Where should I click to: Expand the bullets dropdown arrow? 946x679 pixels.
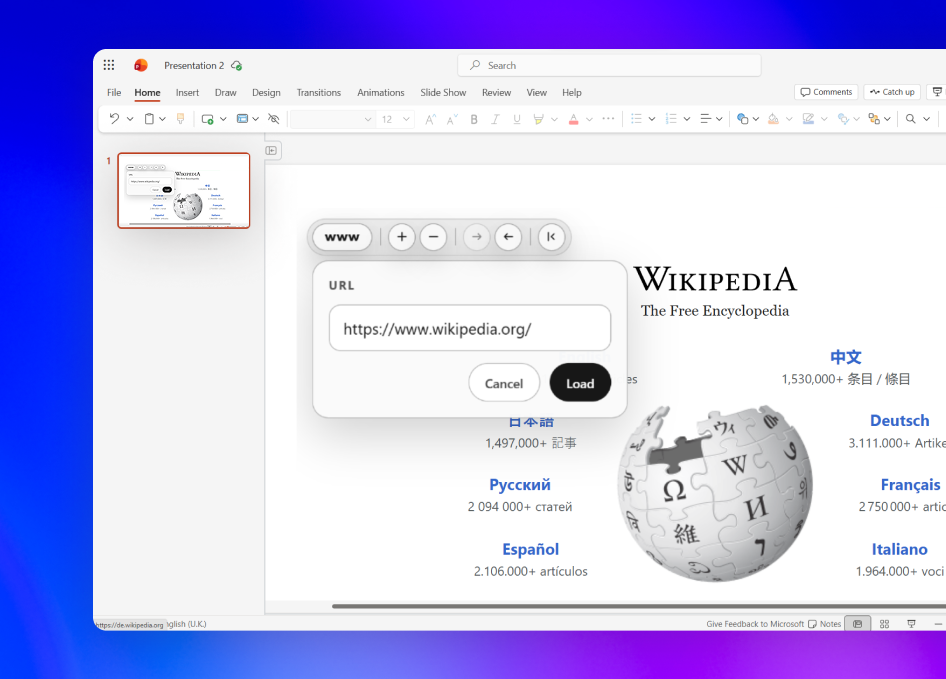tap(652, 119)
